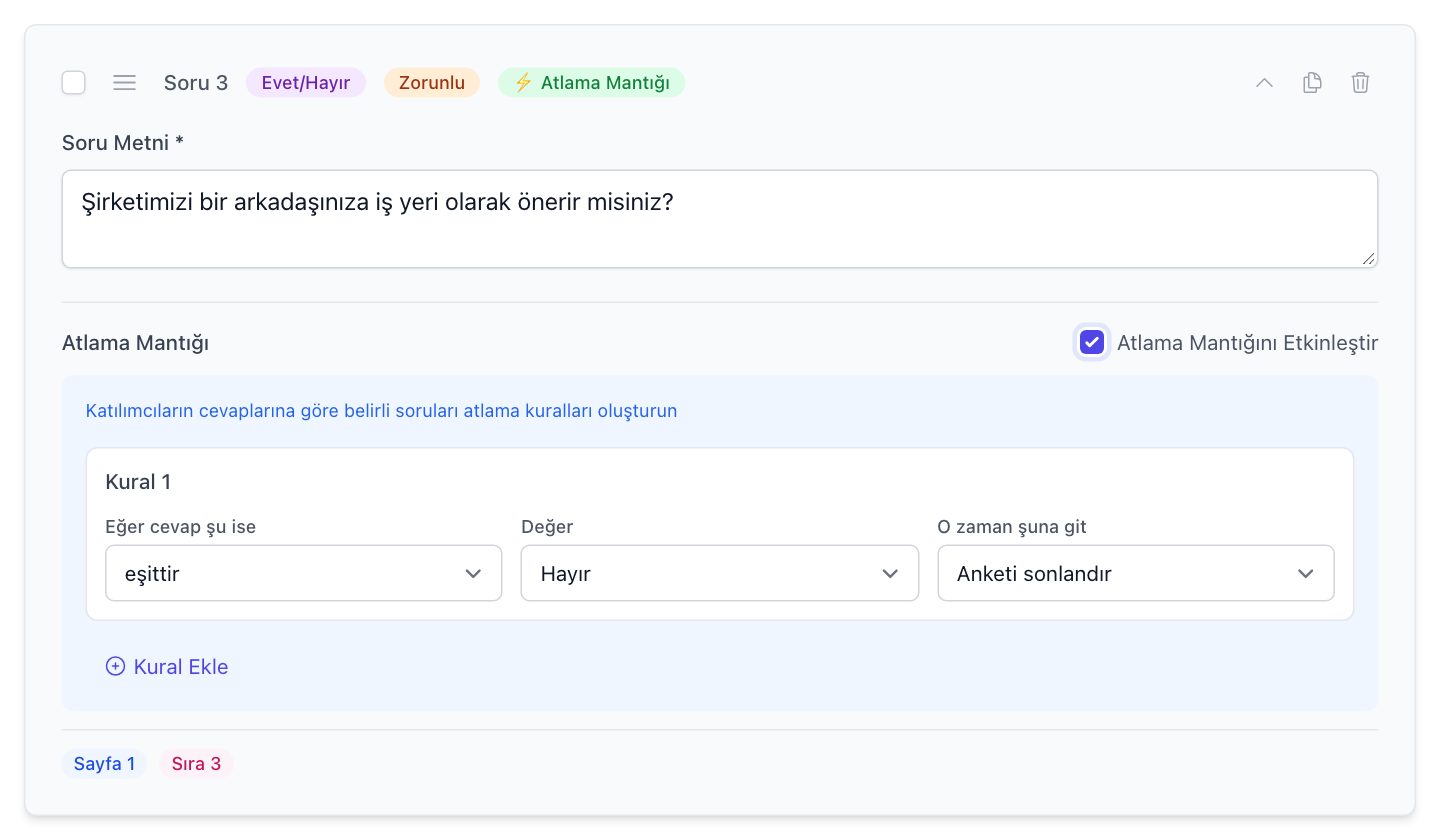The width and height of the screenshot is (1440, 840).
Task: Disable the Atlama Mantığını Etkinleştir checkbox
Action: (1092, 343)
